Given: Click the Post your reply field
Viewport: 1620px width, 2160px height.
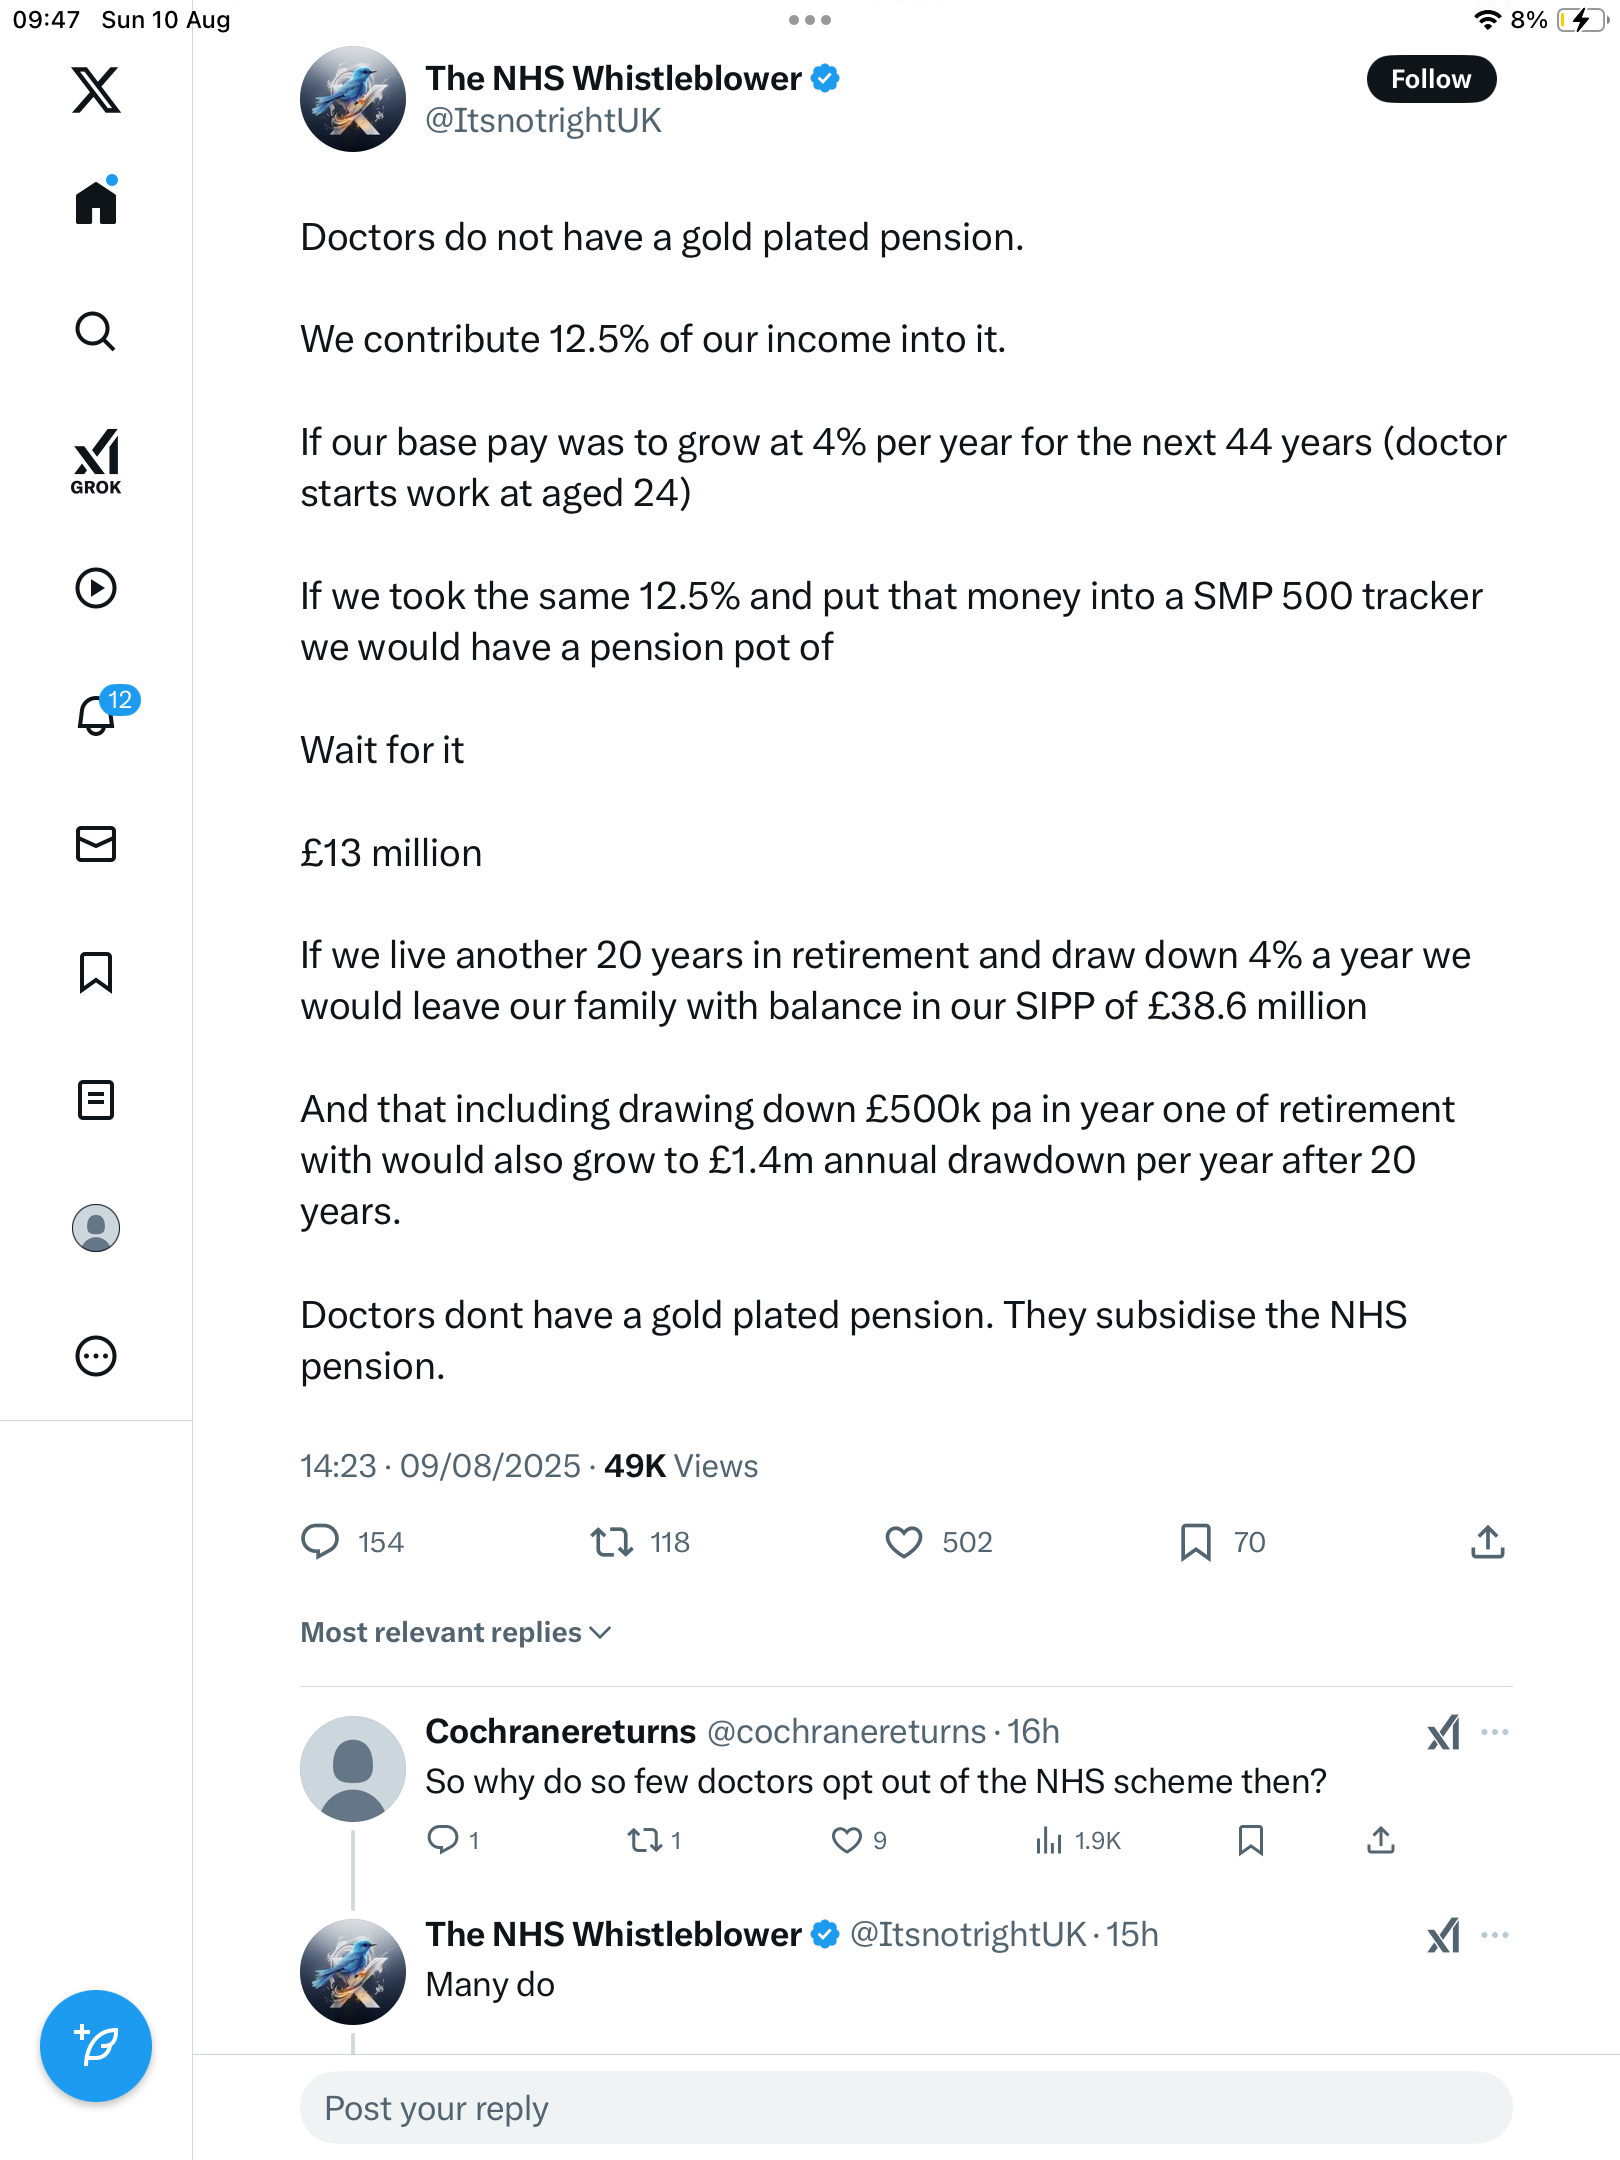Looking at the screenshot, I should 905,2108.
